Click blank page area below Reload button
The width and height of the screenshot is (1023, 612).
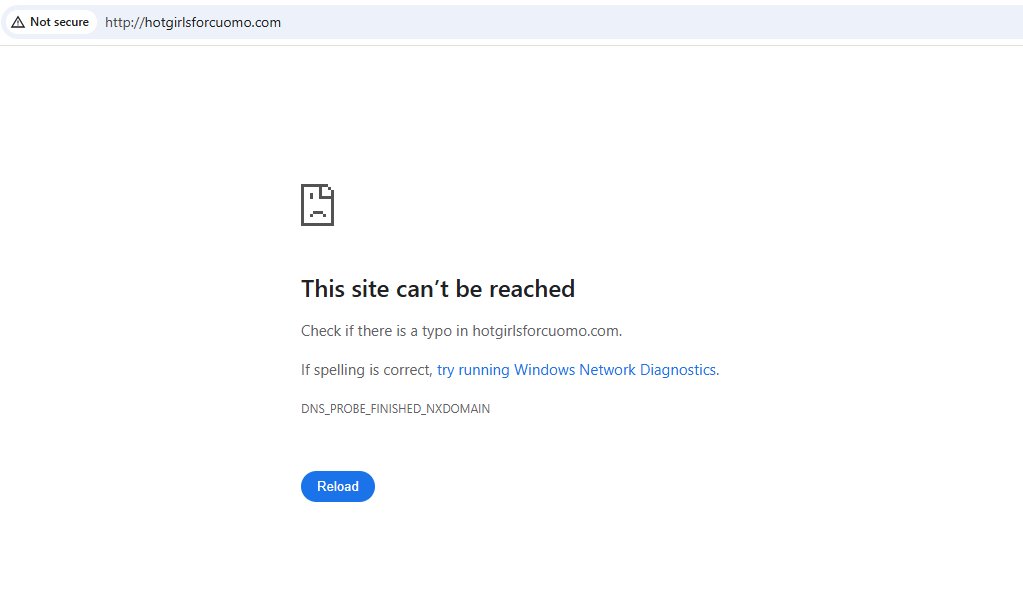click(x=338, y=560)
